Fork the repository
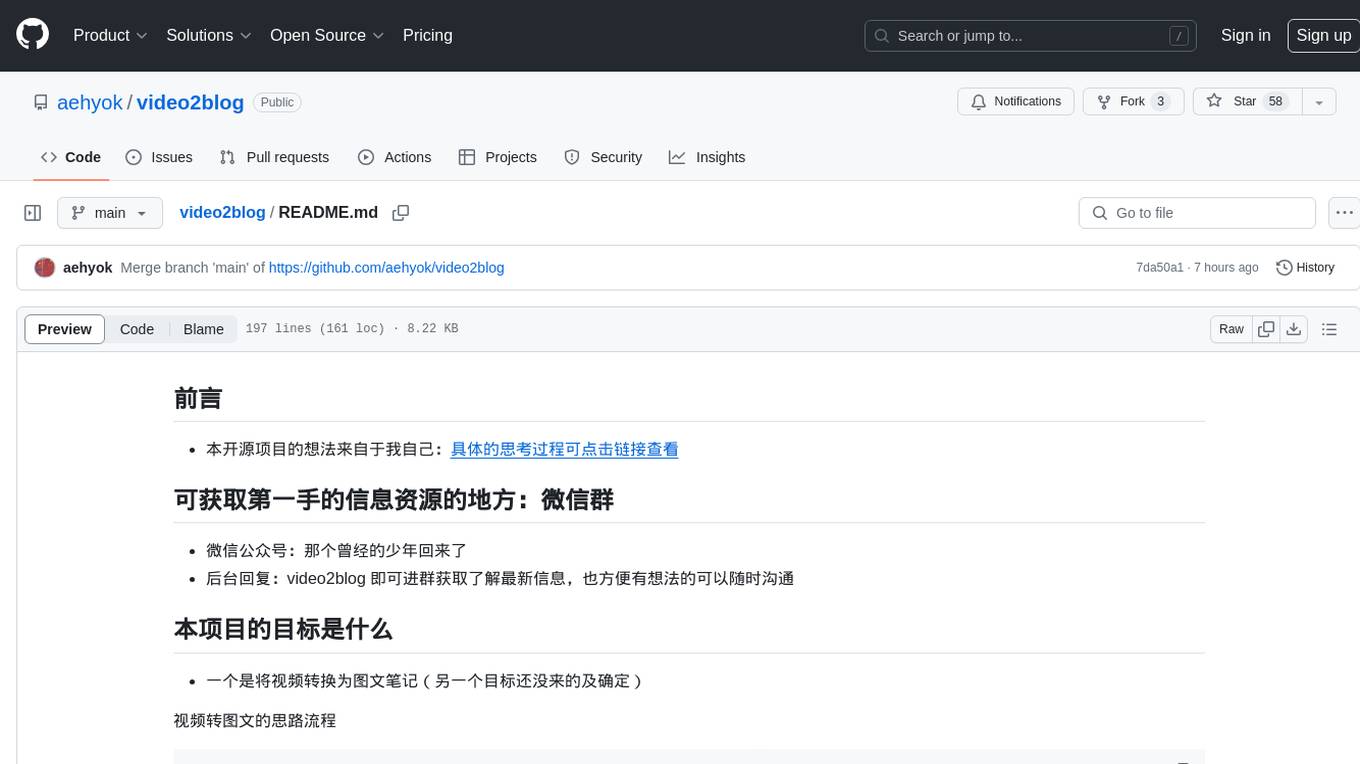Screen dimensions: 1360x764 tap(1134, 102)
